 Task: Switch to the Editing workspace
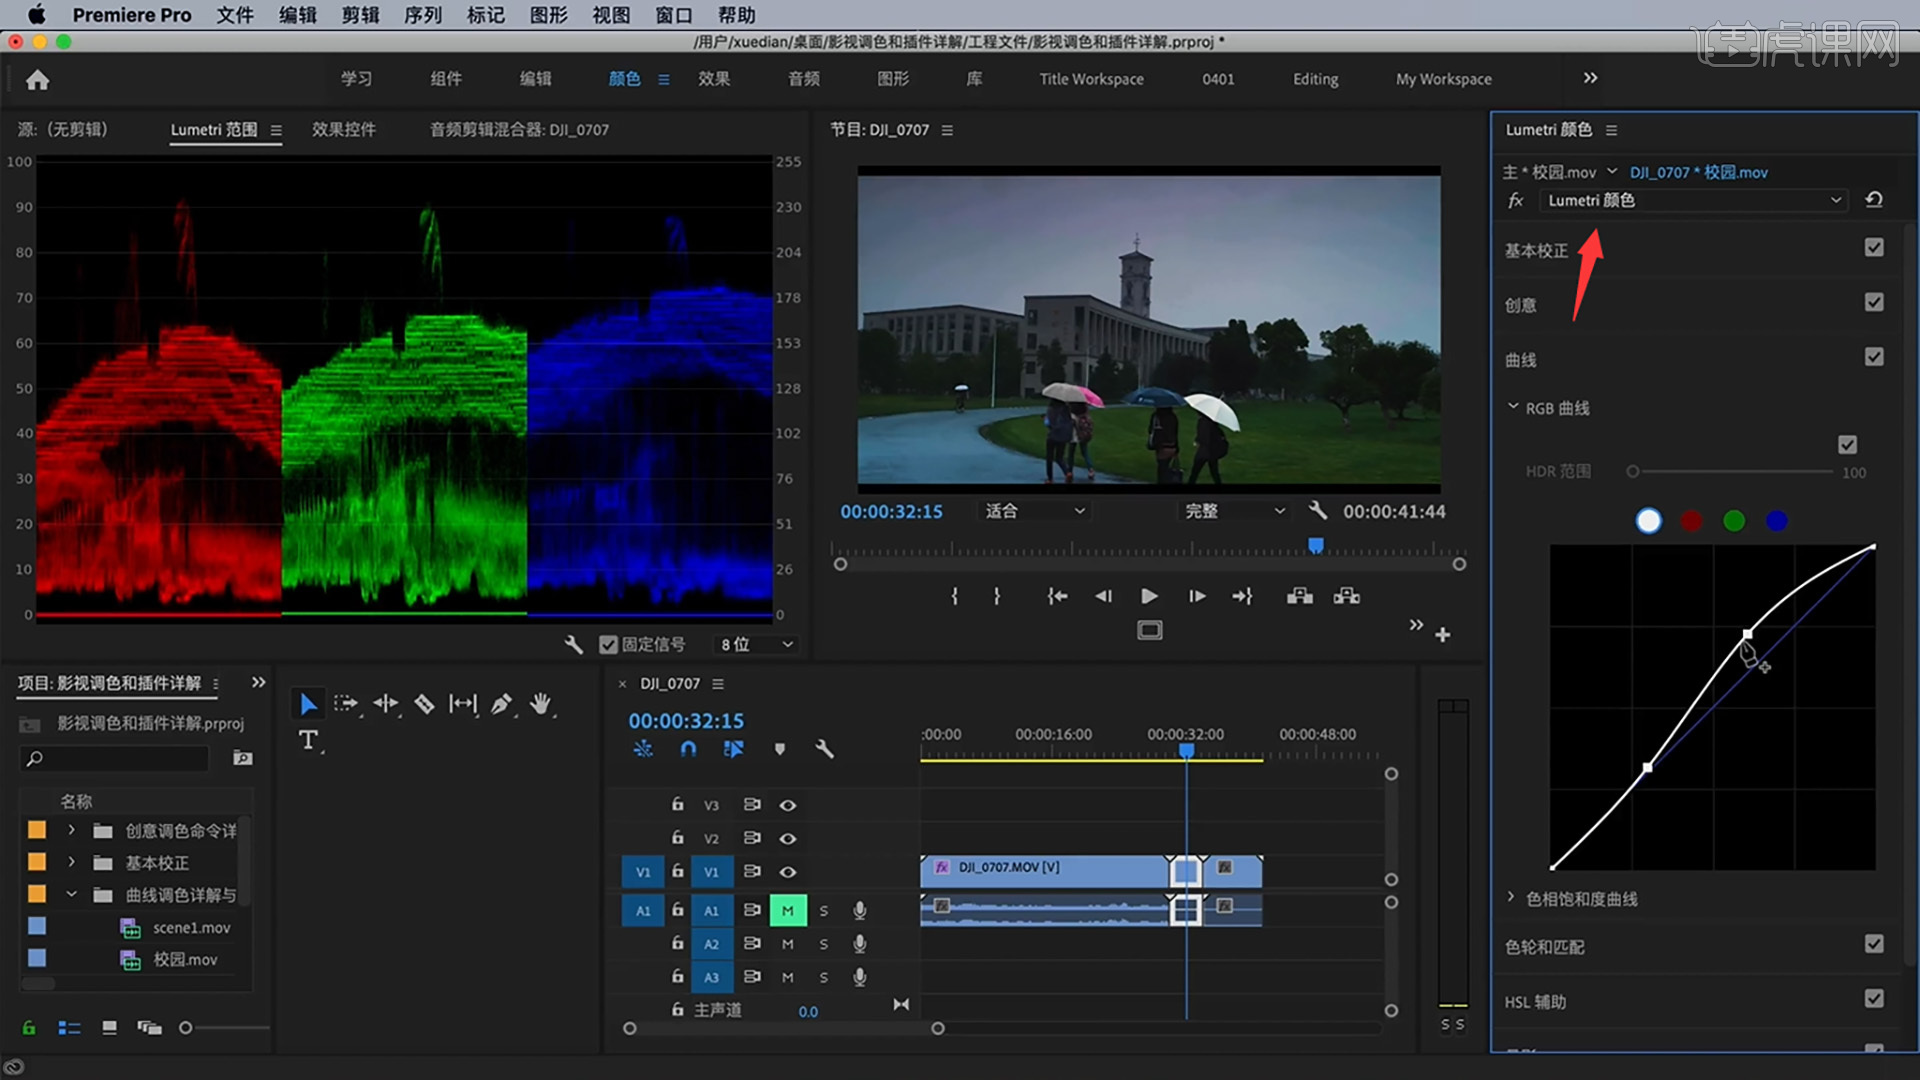1314,79
